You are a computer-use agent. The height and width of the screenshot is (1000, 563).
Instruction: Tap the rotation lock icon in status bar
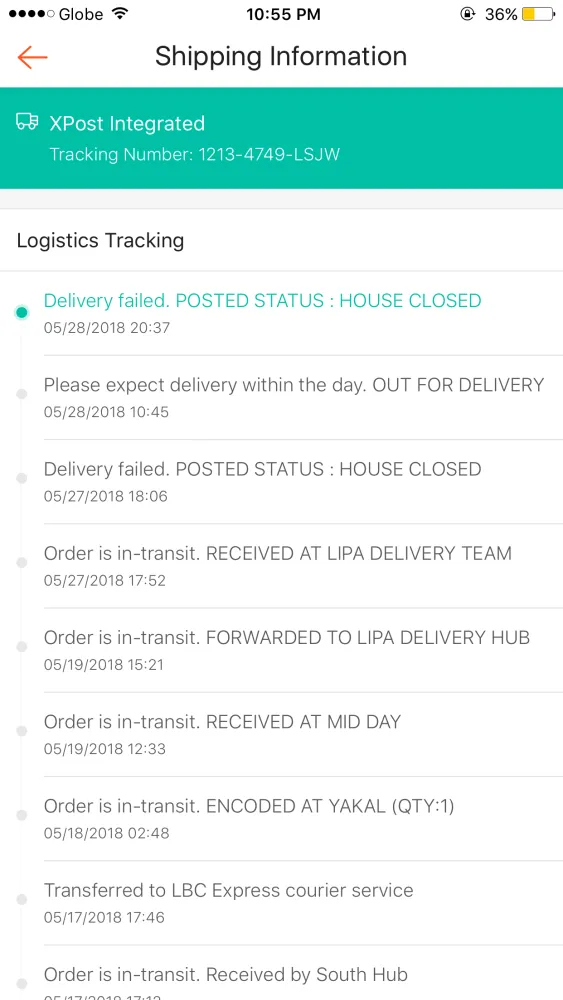(x=467, y=14)
